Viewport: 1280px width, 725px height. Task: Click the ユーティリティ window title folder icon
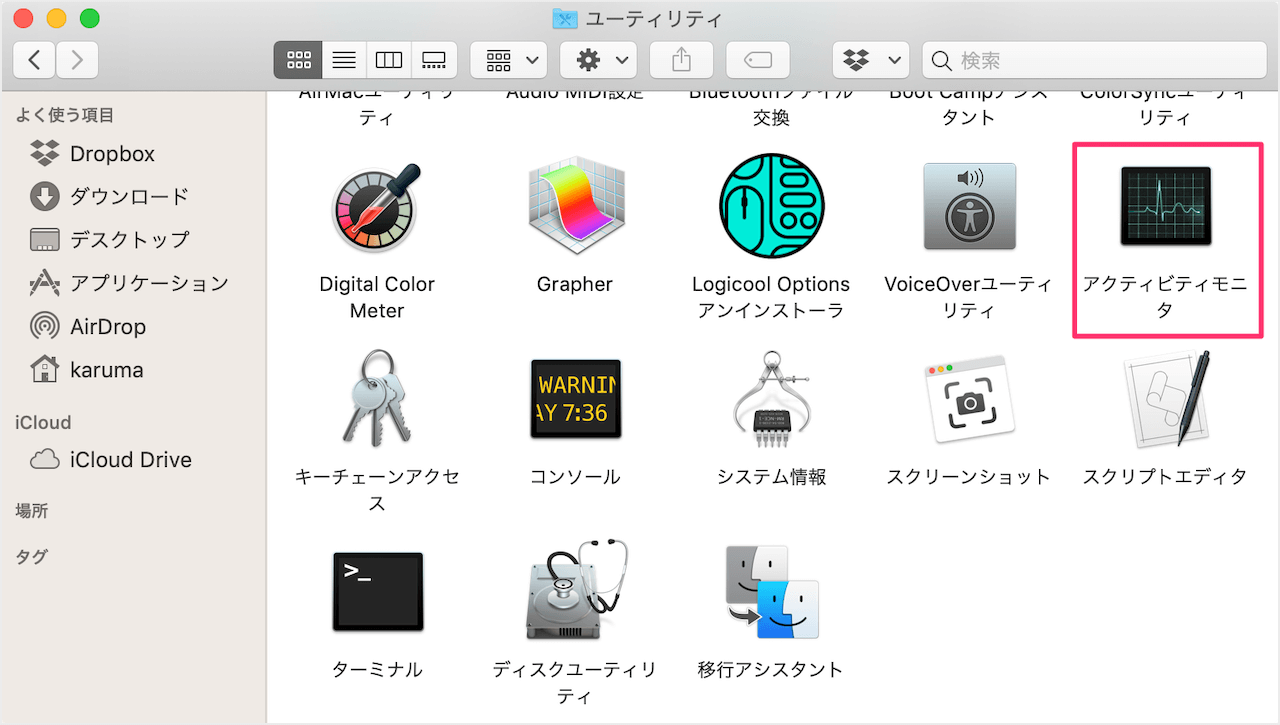pos(565,19)
